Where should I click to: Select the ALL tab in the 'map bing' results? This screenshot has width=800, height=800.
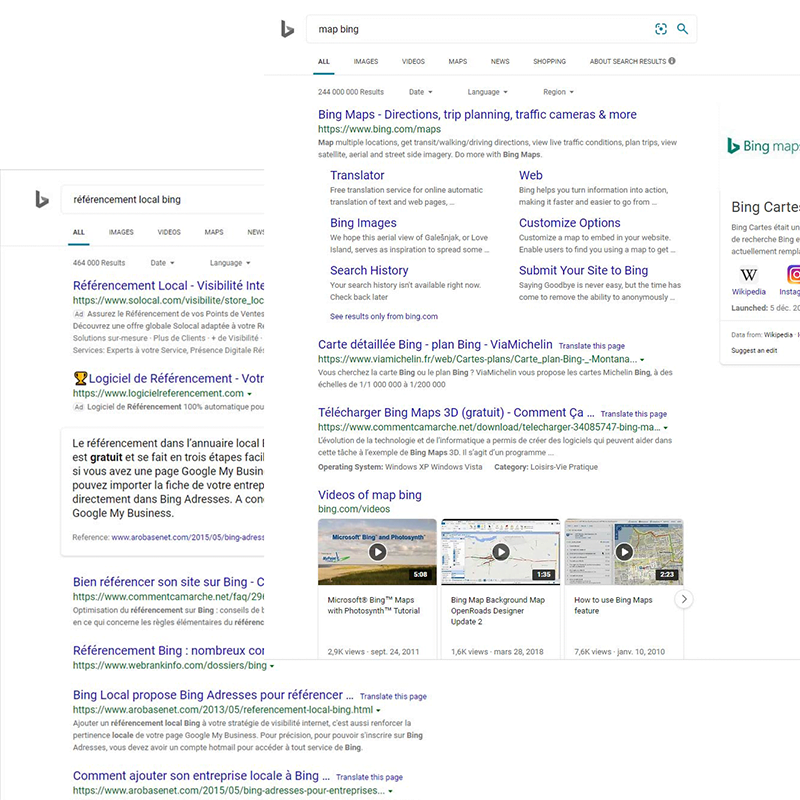tap(324, 62)
